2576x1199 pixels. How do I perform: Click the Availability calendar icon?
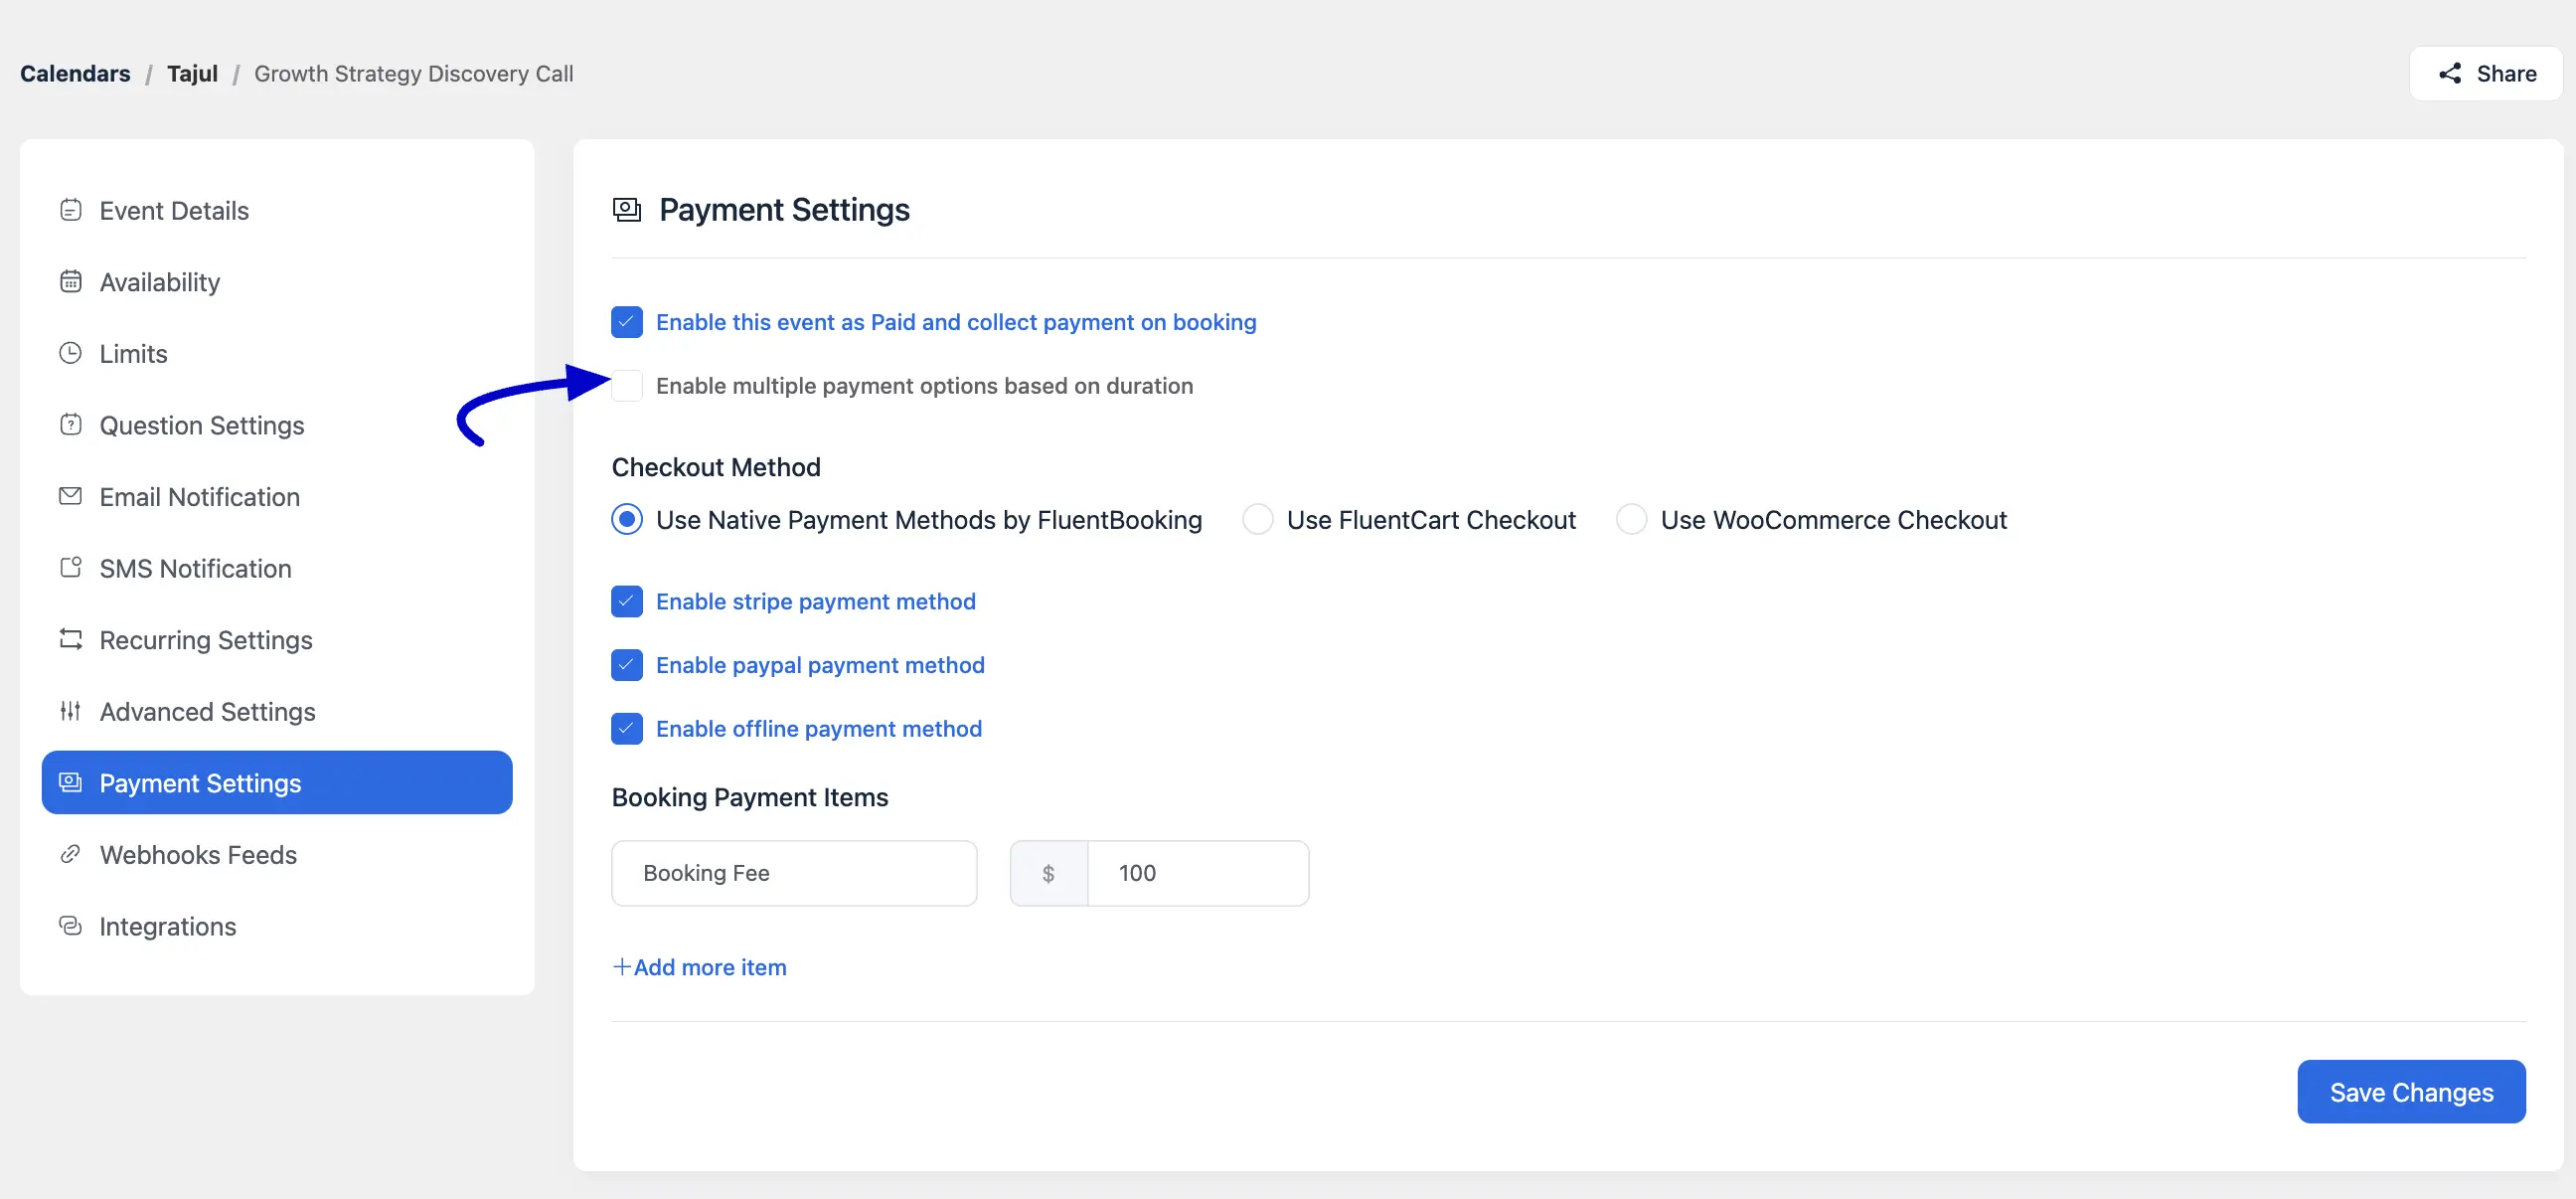point(70,281)
